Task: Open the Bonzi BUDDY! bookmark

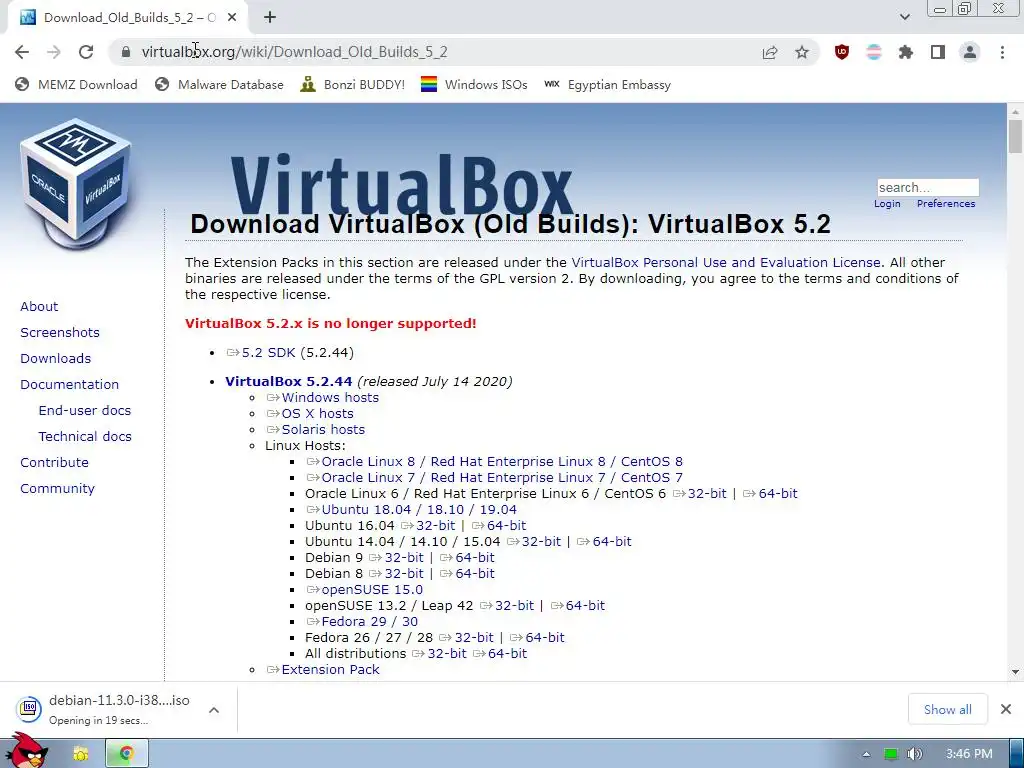Action: [353, 85]
